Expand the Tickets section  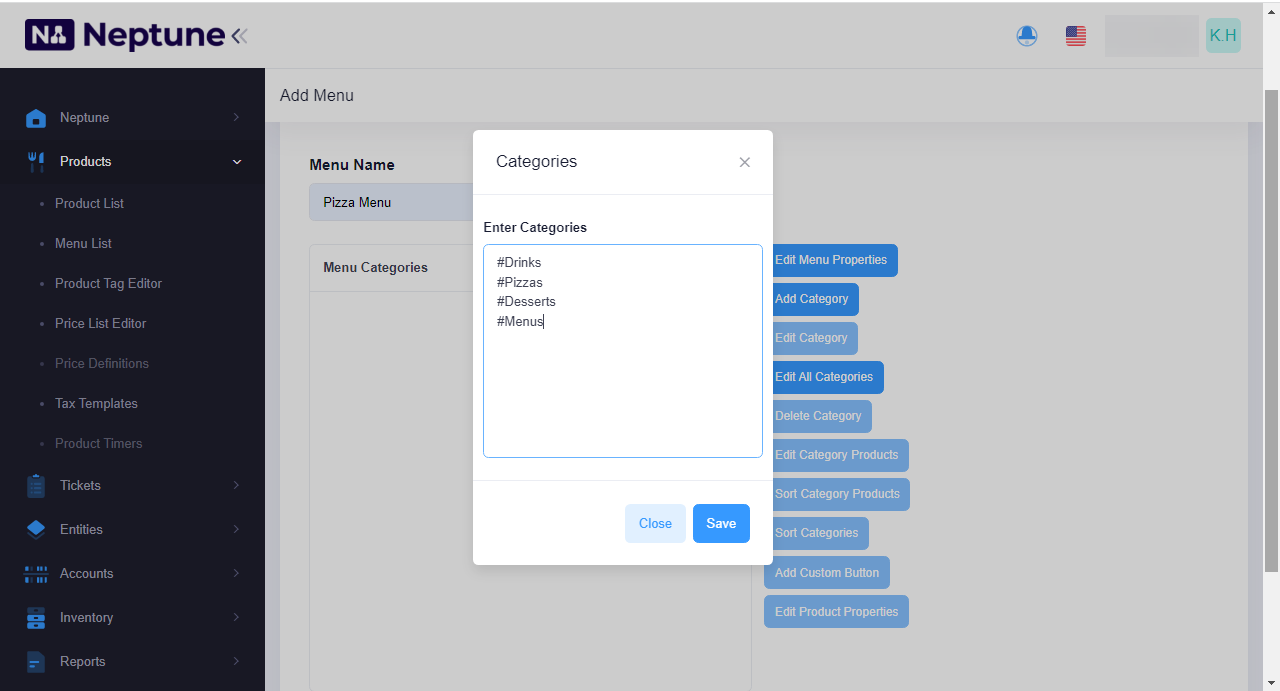click(237, 485)
